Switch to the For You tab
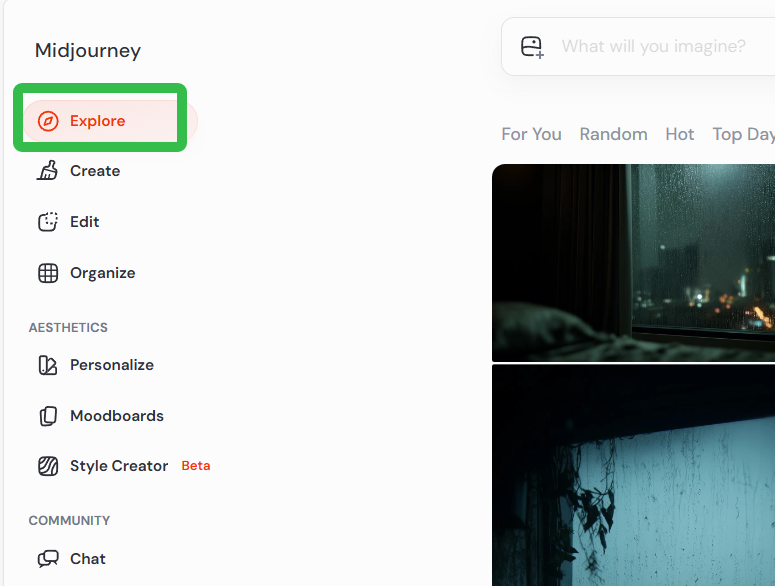Image resolution: width=775 pixels, height=586 pixels. tap(531, 134)
